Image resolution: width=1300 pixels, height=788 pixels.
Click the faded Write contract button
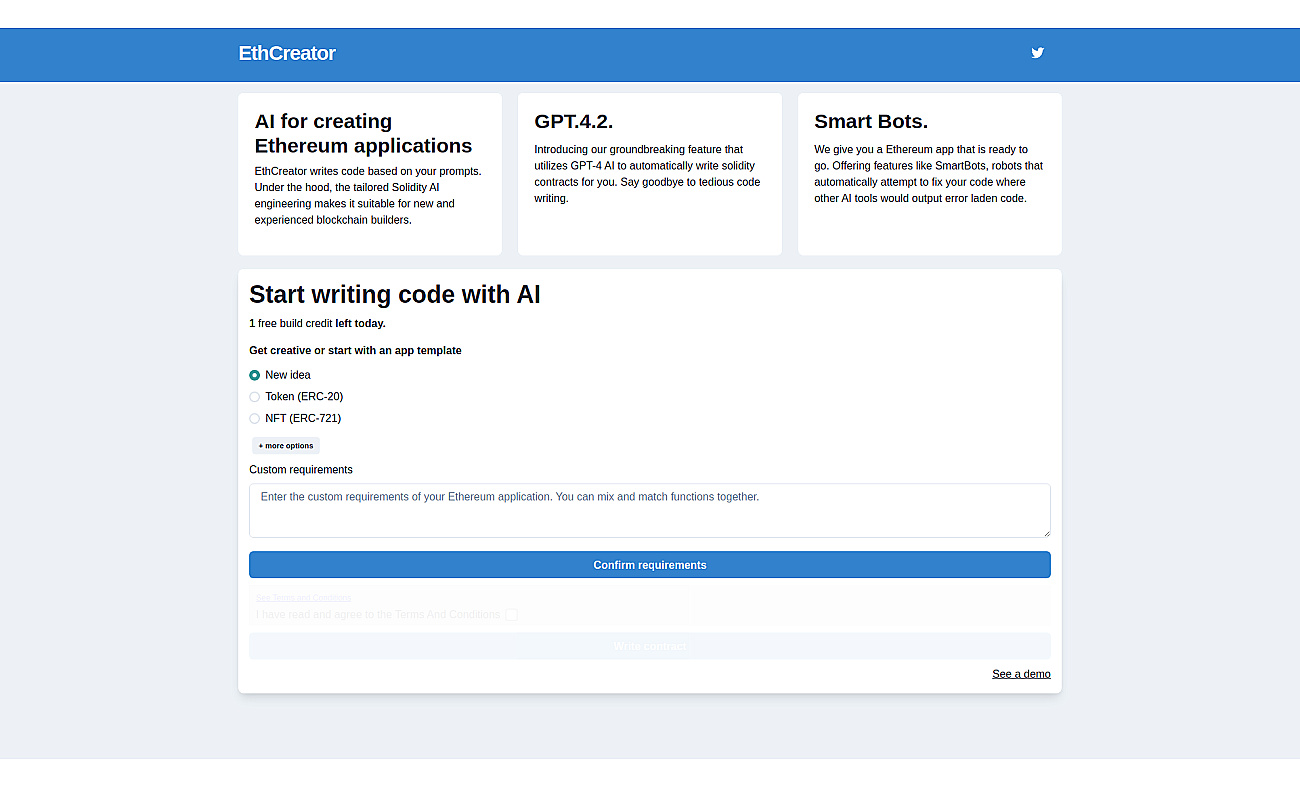tap(650, 646)
